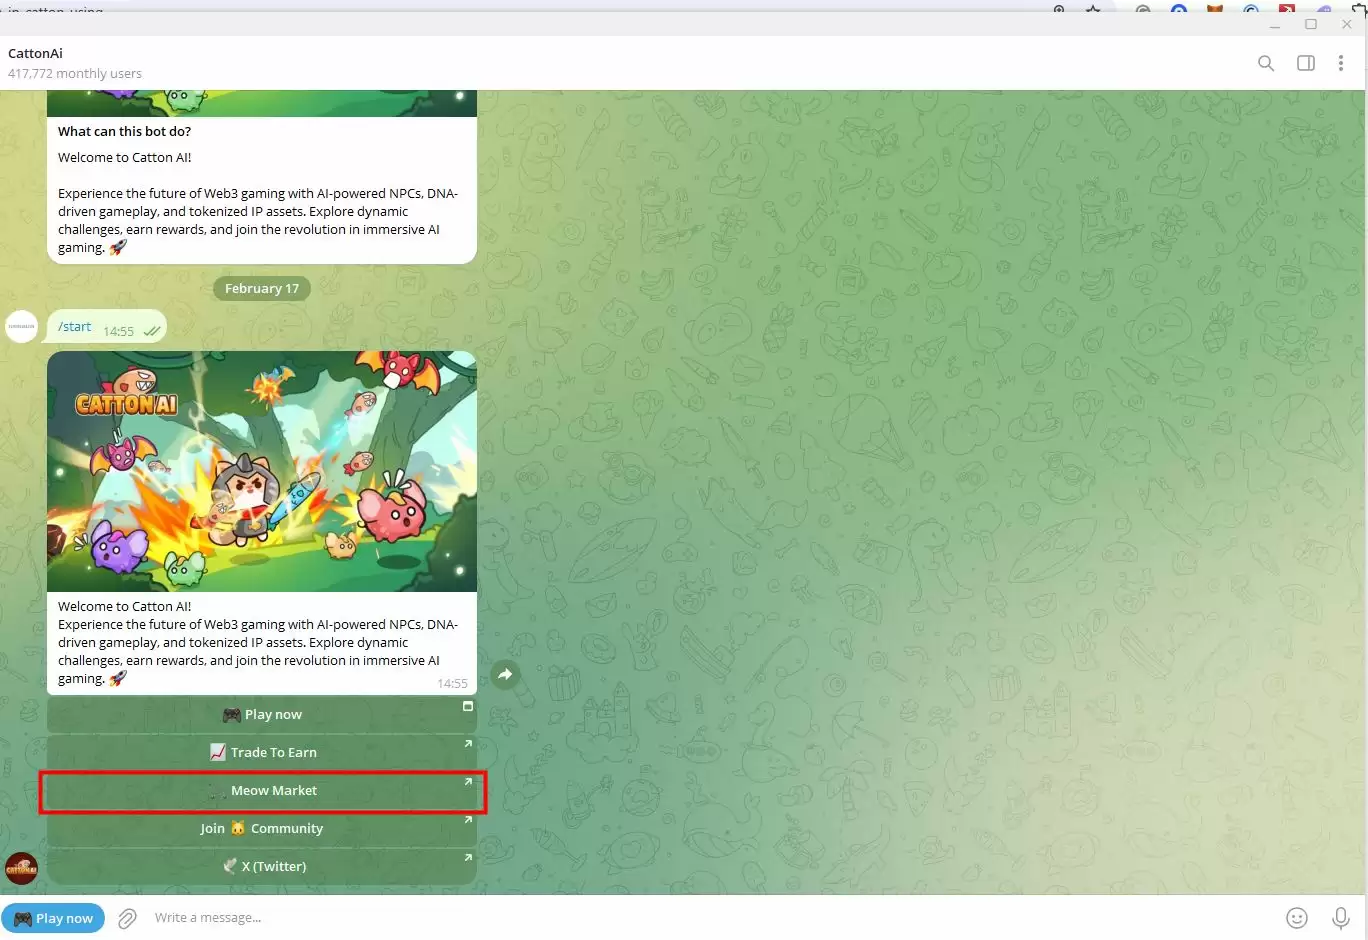Viewport: 1368px width, 940px height.
Task: Open the emoji picker smiley icon
Action: [x=1297, y=918]
